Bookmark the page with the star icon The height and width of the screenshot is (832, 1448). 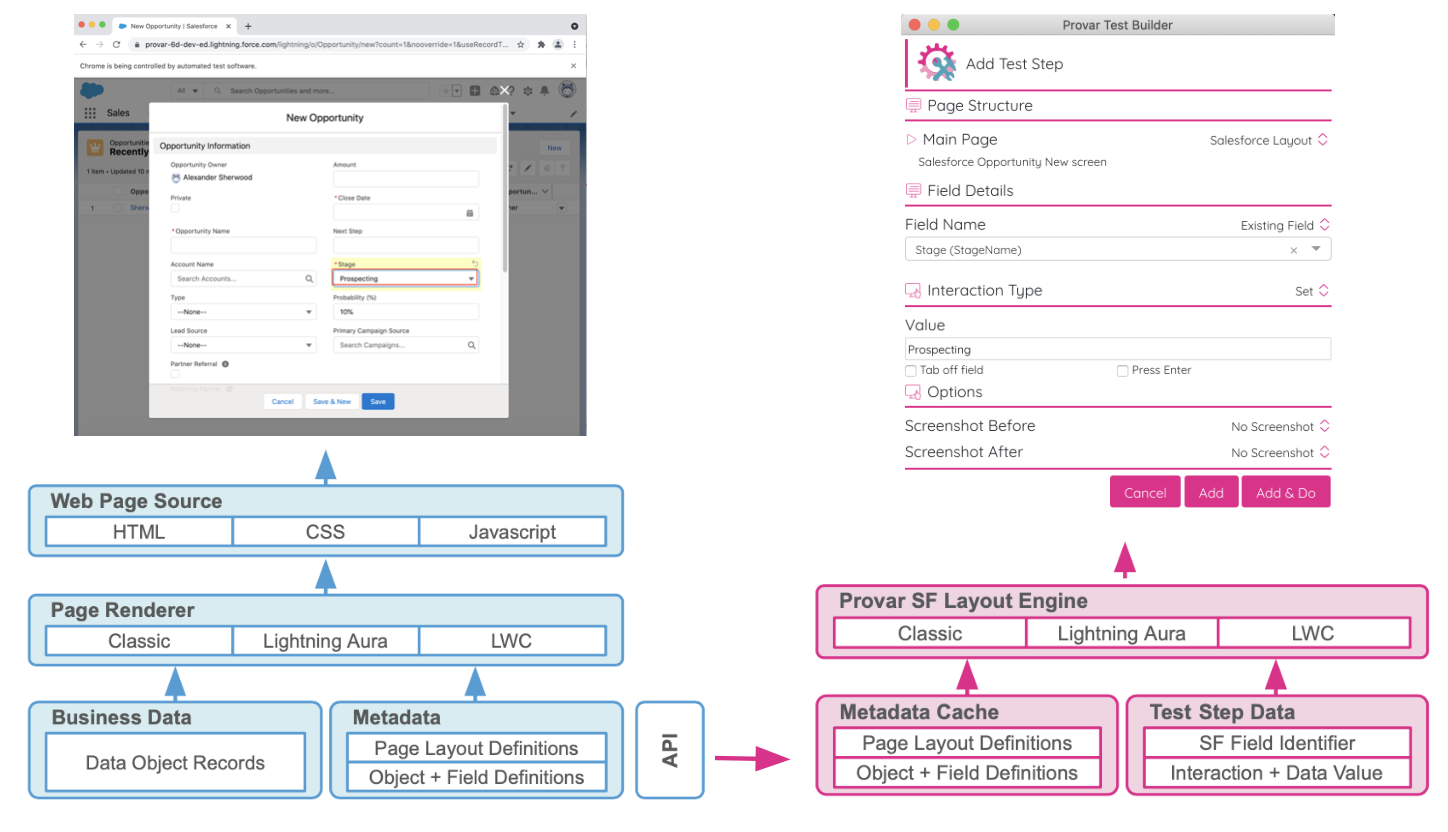521,44
